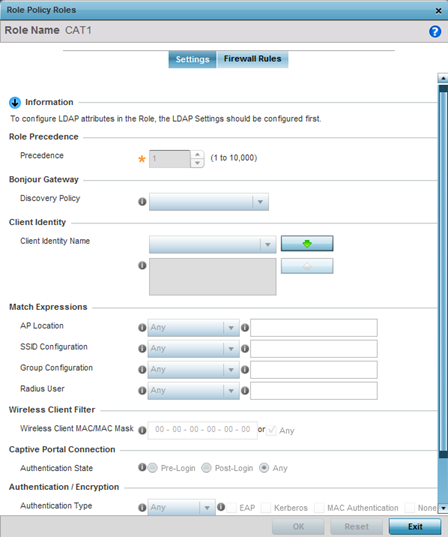The image size is (448, 537).
Task: Toggle the Any checkbox for MAC mask
Action: [x=271, y=430]
